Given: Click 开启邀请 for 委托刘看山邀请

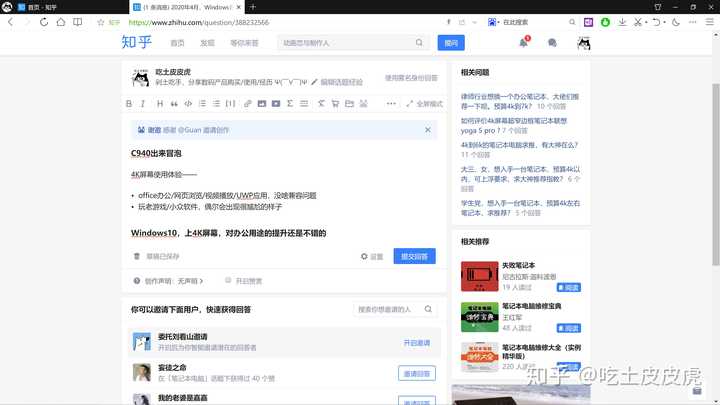Looking at the screenshot, I should click(417, 343).
